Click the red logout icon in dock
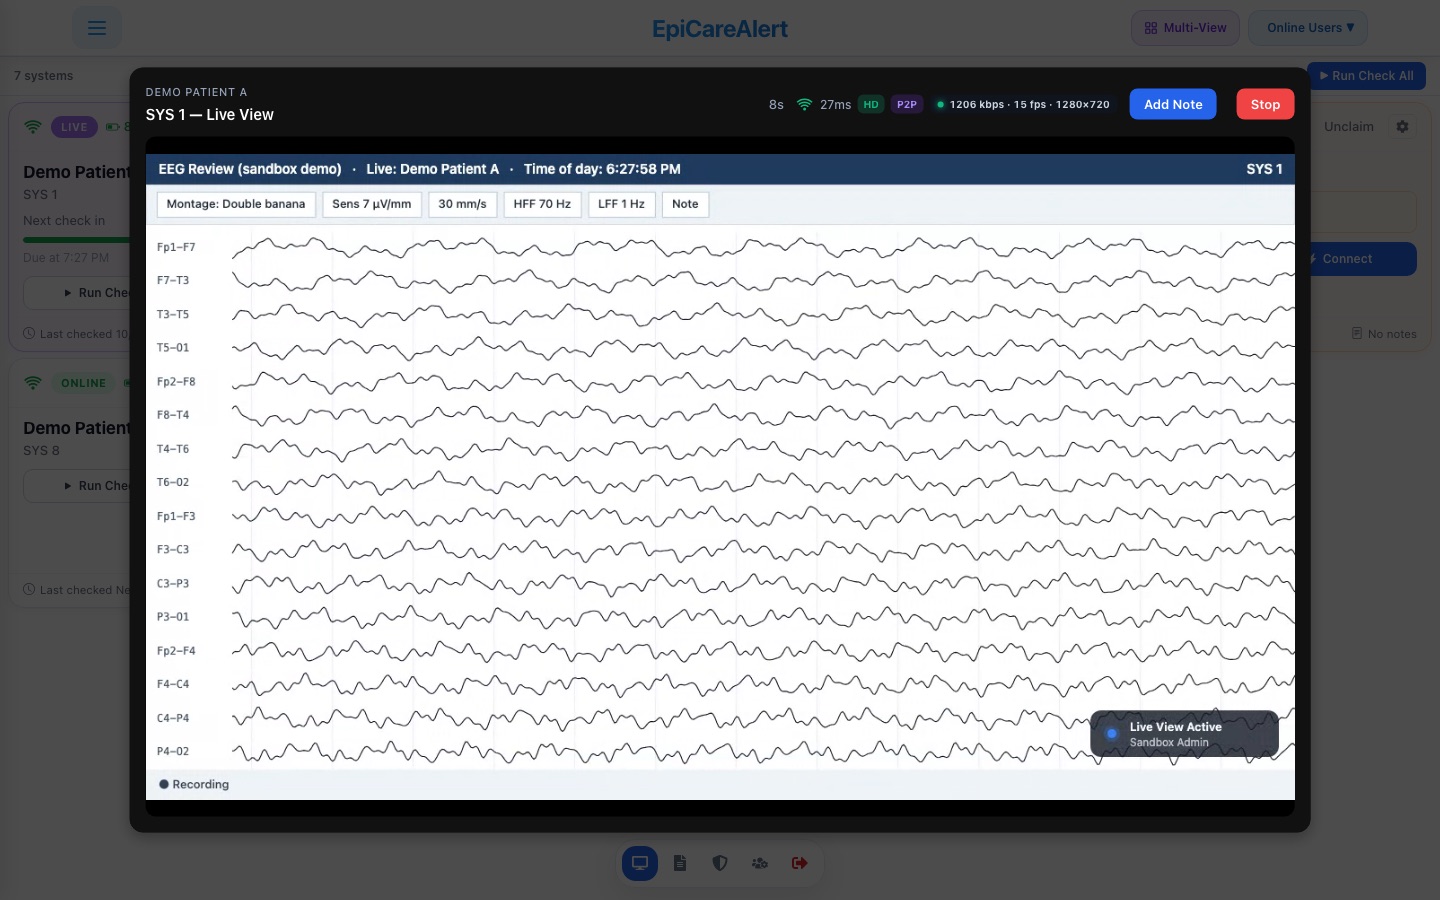1440x900 pixels. click(800, 863)
